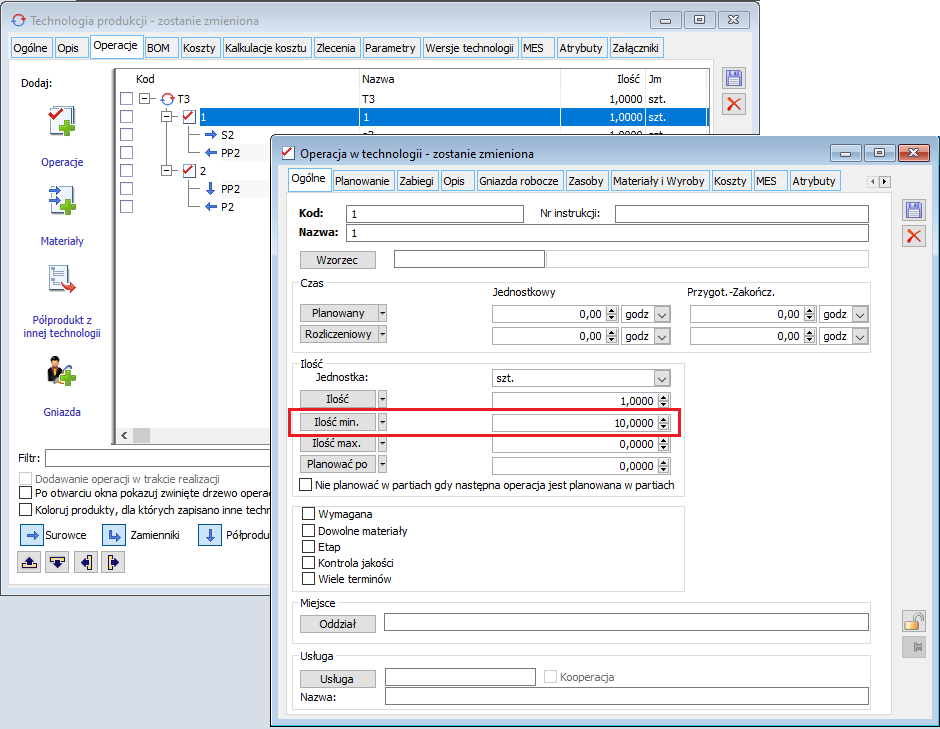
Task: Open the Materiały i Wyroby tab
Action: tap(658, 181)
